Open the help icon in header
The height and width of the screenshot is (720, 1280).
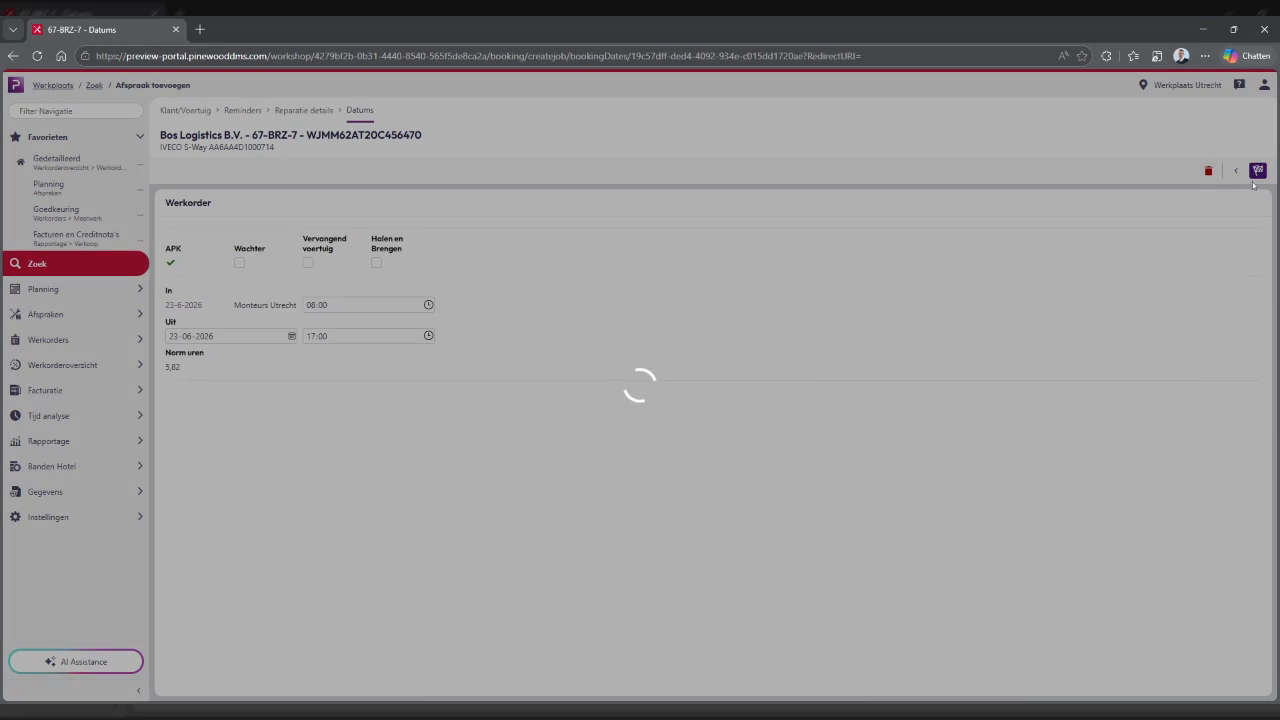[1239, 85]
